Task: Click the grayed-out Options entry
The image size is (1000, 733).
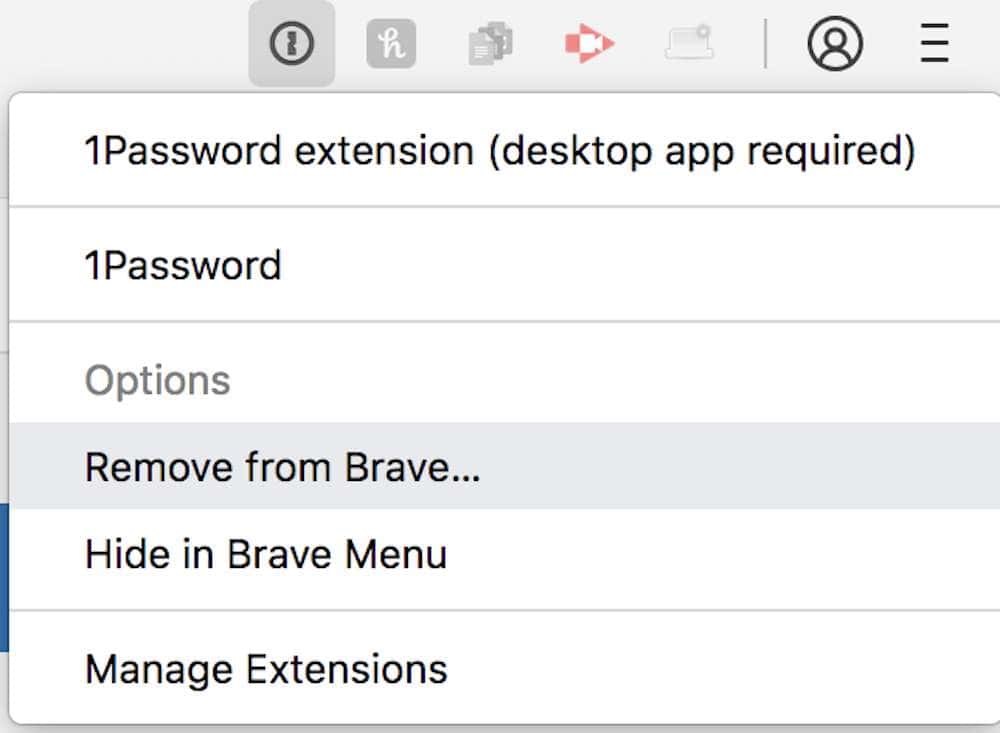Action: click(x=158, y=380)
